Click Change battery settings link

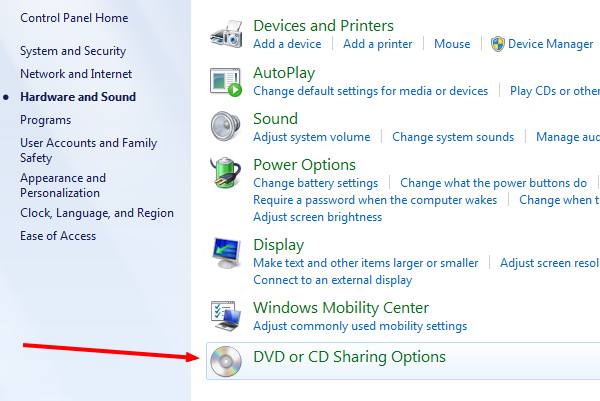tap(316, 183)
